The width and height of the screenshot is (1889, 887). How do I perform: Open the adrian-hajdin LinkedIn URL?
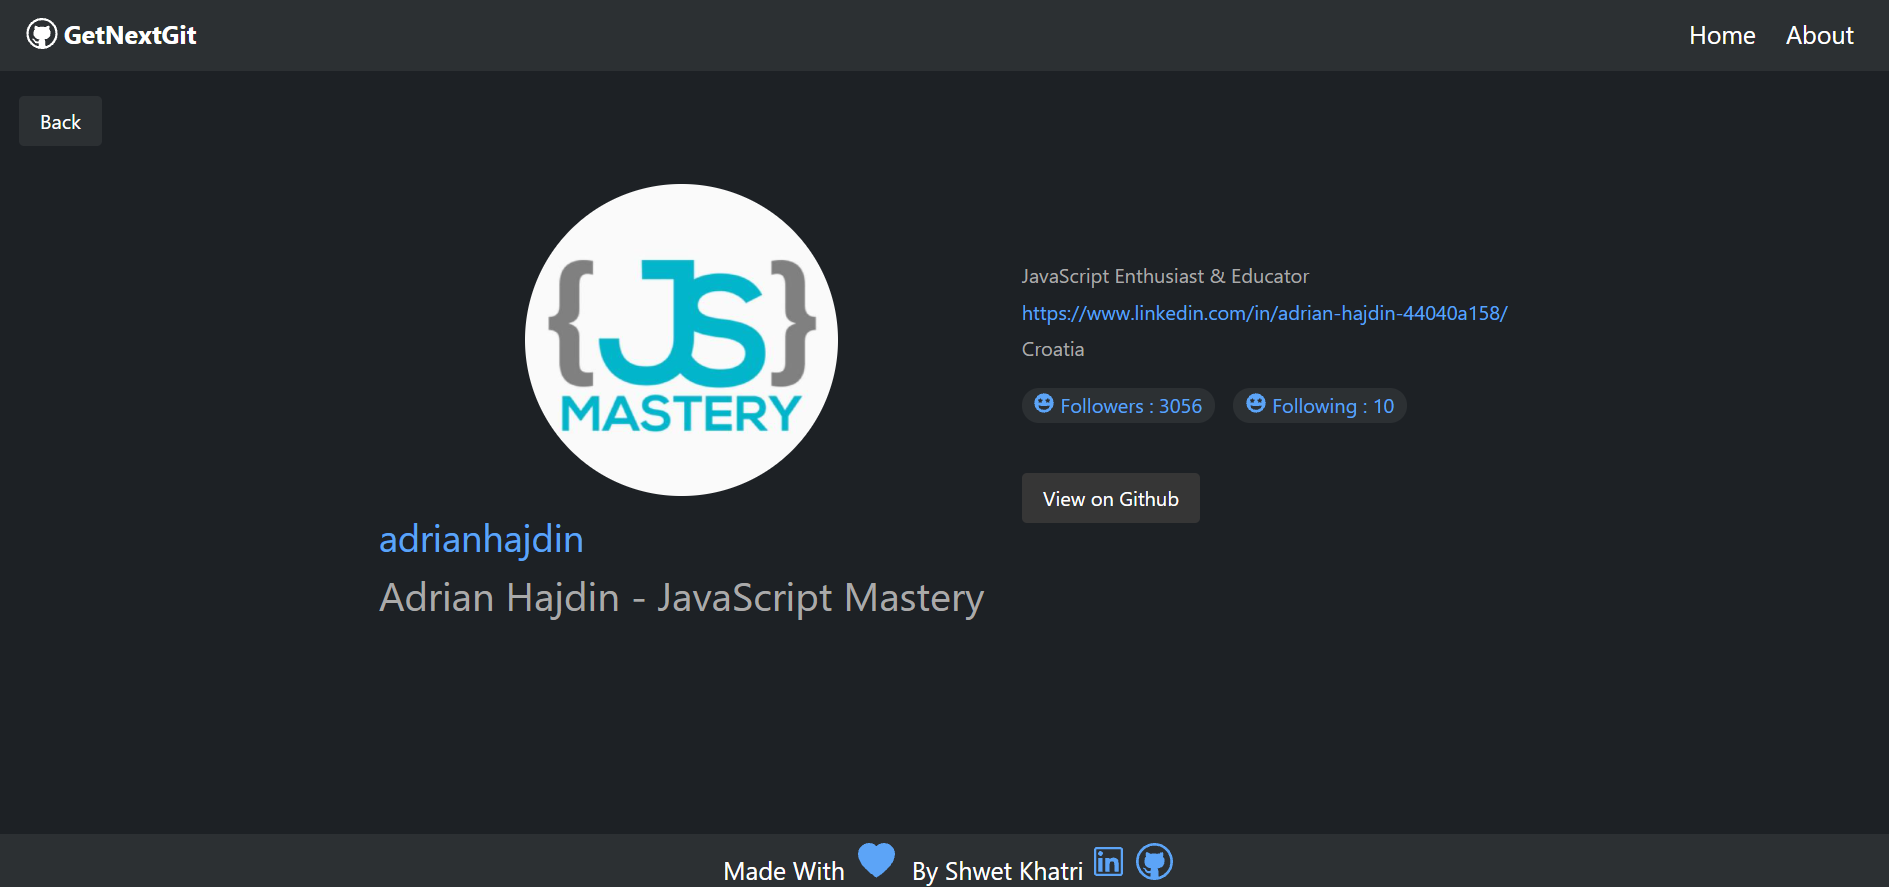pyautogui.click(x=1264, y=313)
